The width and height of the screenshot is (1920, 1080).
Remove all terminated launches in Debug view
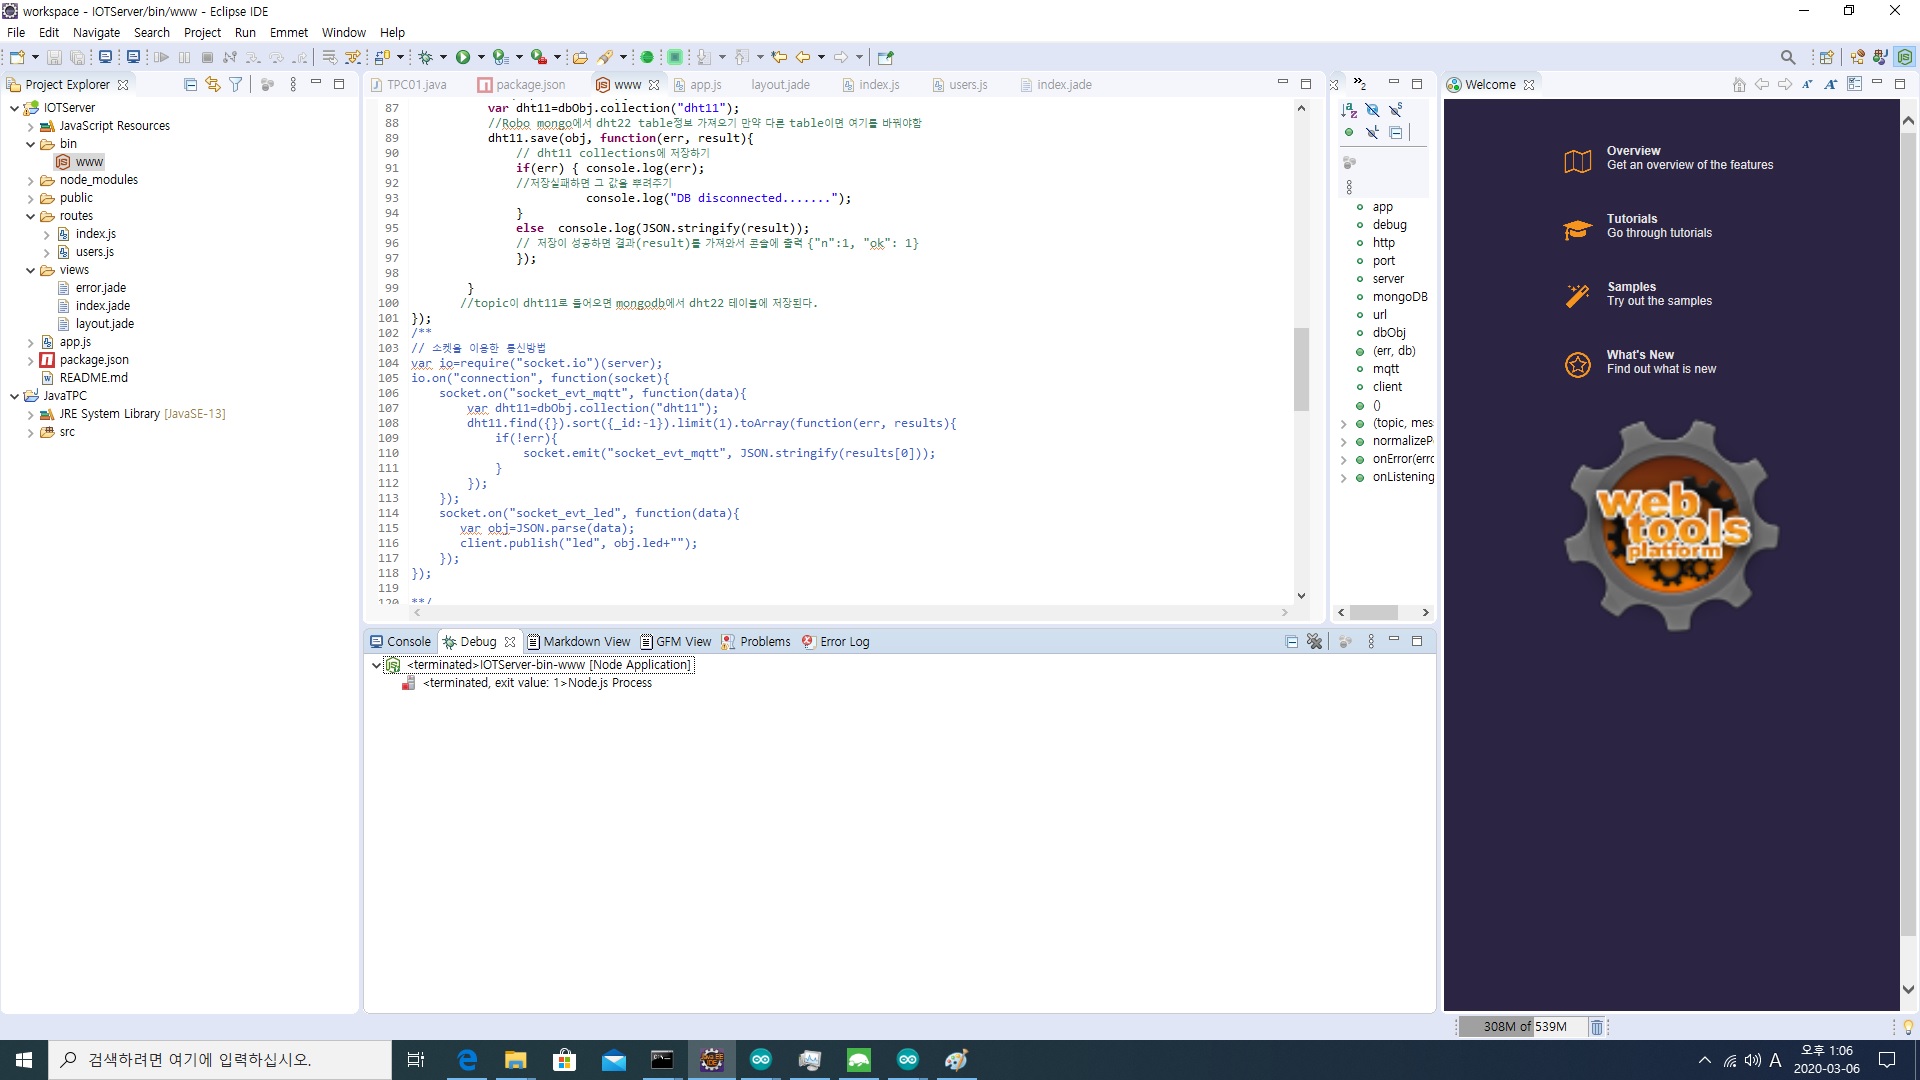tap(1314, 641)
